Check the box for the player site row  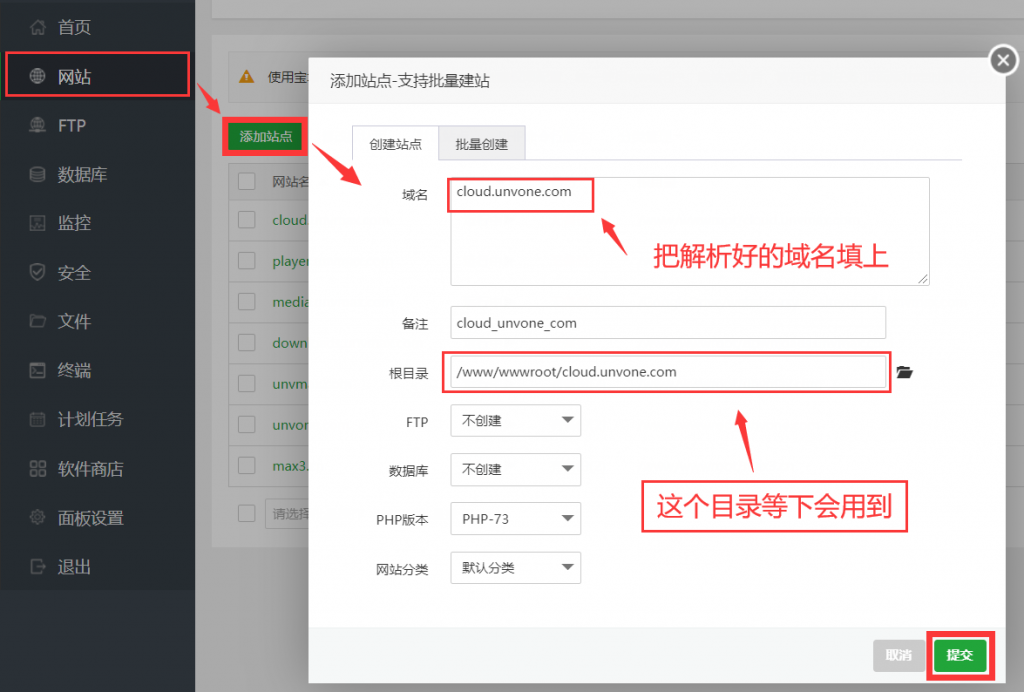point(247,260)
